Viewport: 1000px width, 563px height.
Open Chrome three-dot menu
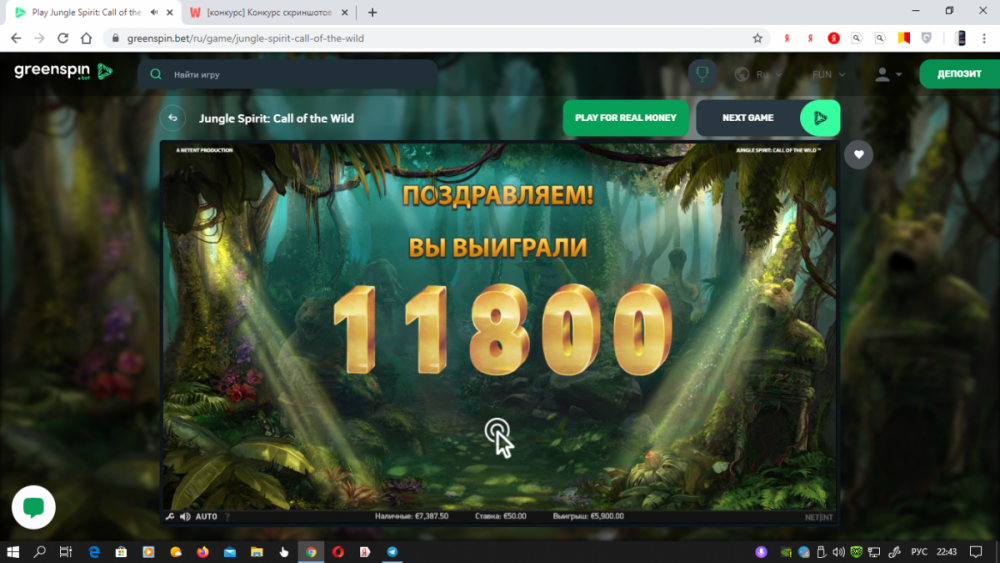point(984,38)
